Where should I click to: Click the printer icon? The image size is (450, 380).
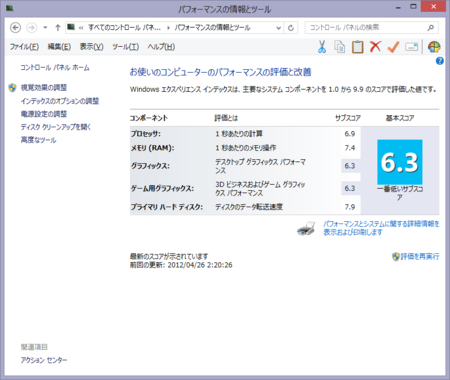tap(306, 229)
